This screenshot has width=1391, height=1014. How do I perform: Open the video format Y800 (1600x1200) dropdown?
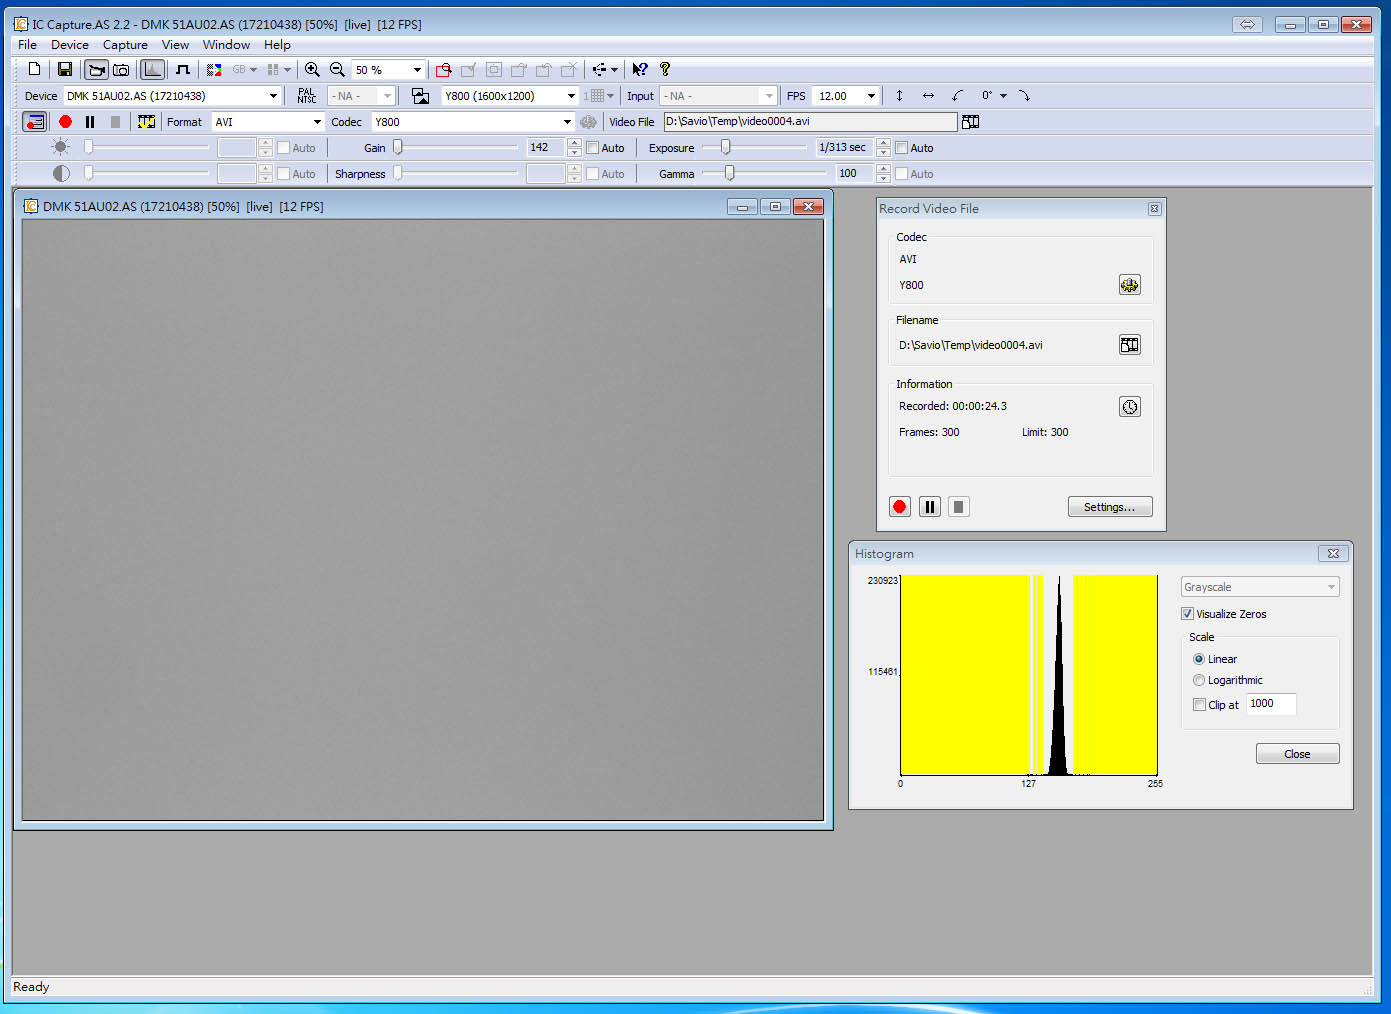point(571,96)
